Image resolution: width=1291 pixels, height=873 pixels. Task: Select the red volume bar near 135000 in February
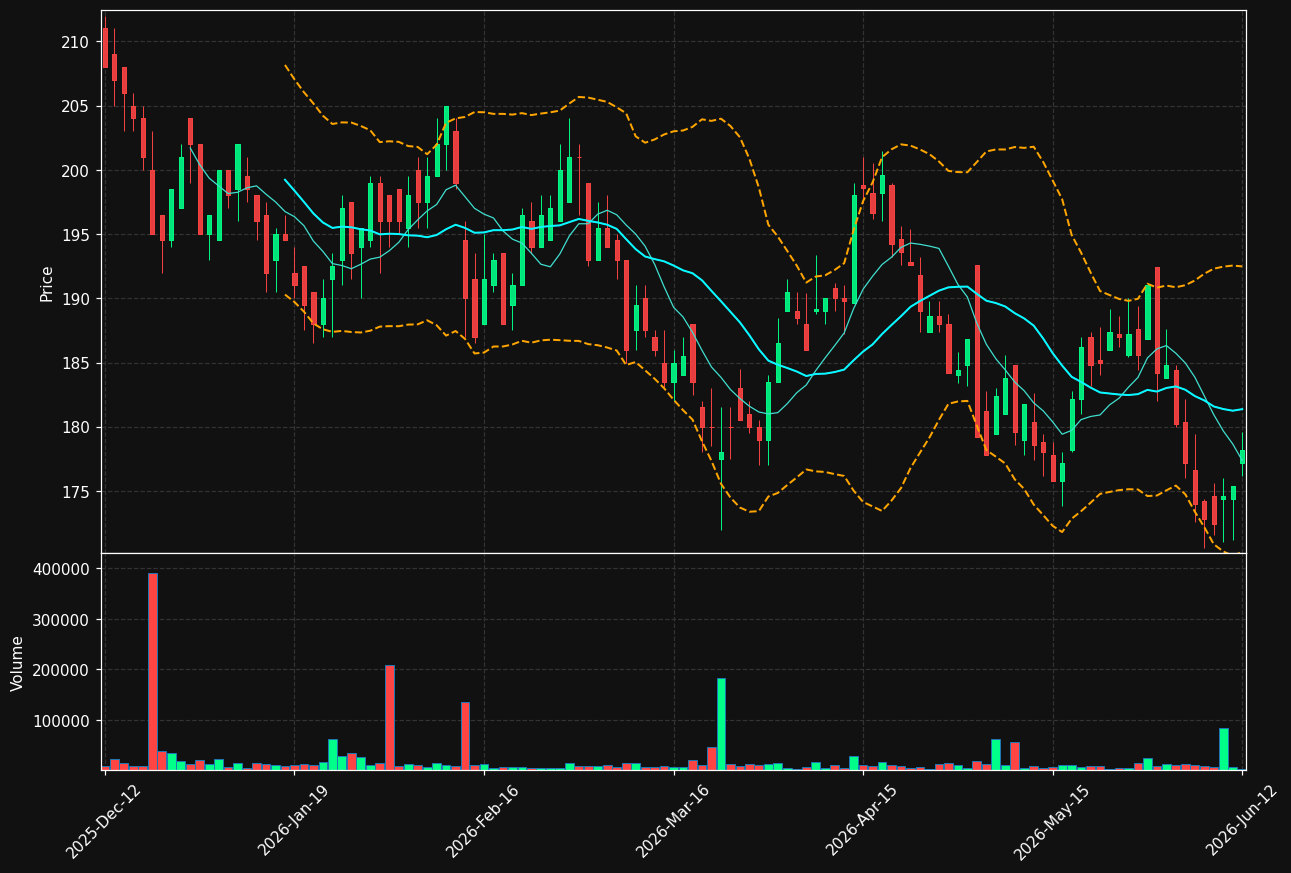465,736
